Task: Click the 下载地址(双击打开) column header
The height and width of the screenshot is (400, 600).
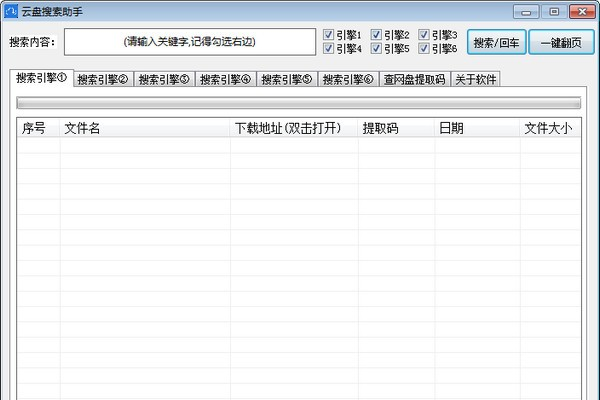Action: click(294, 128)
